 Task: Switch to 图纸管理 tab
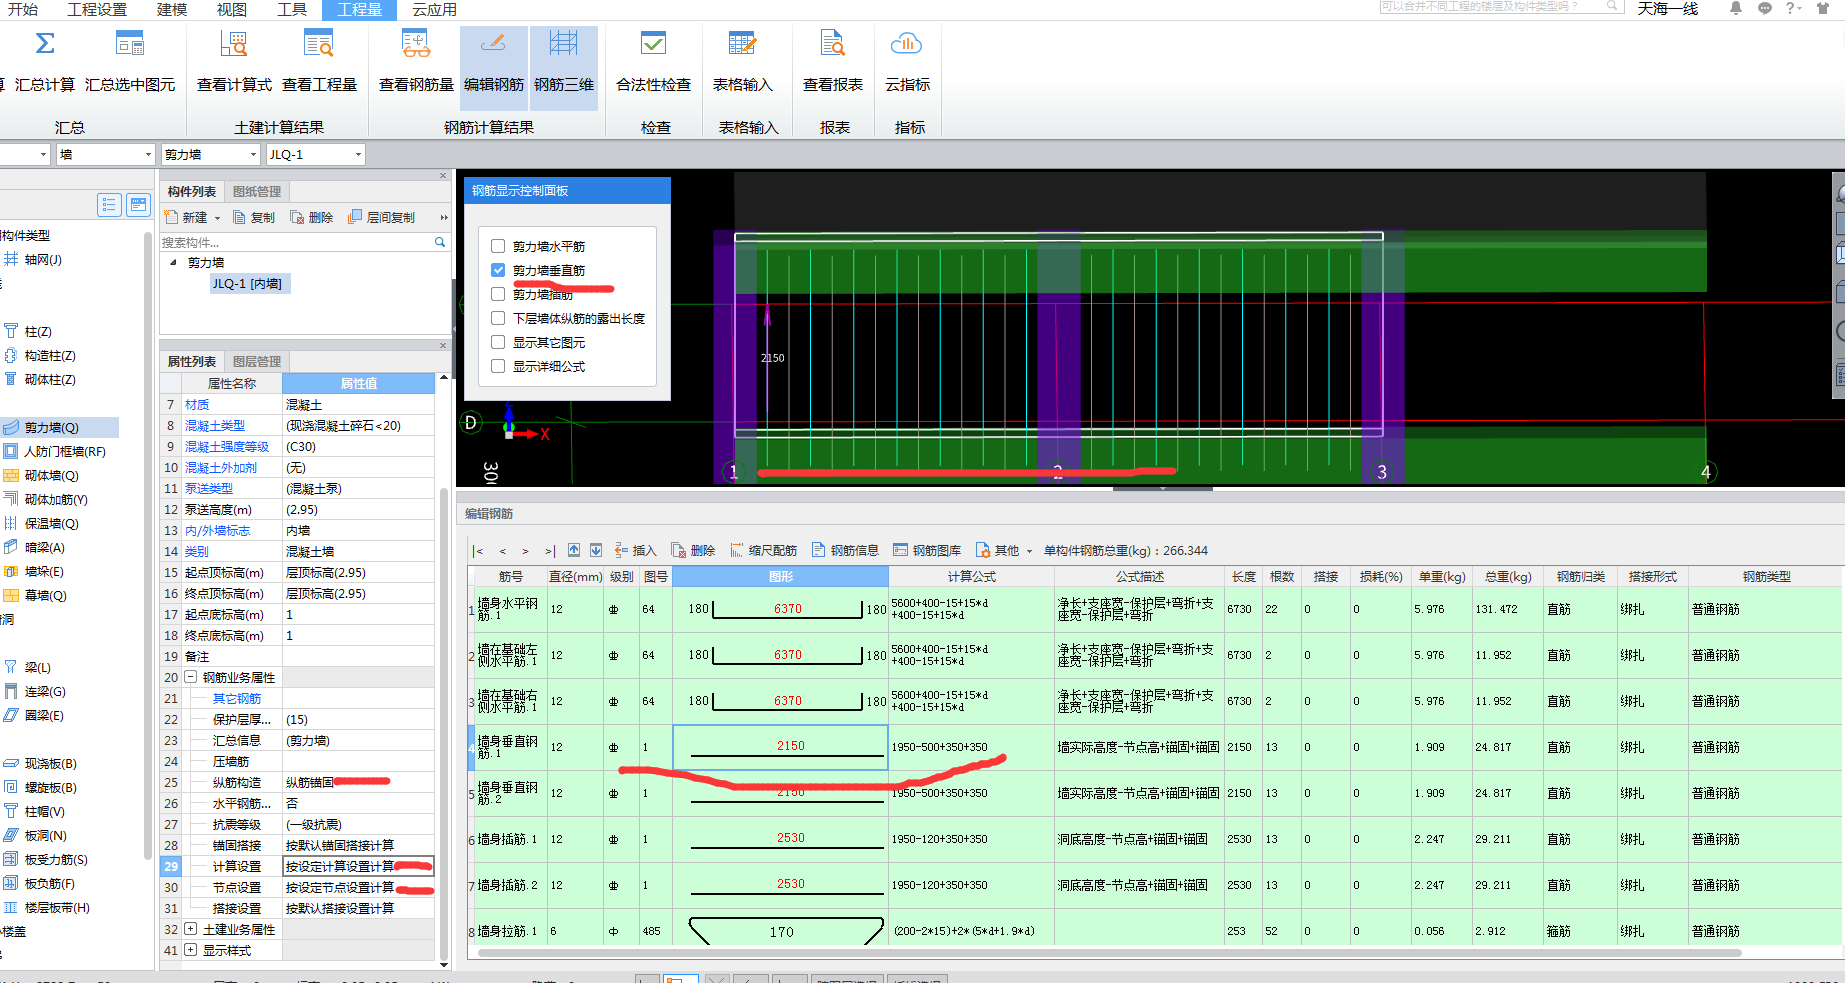pos(257,191)
